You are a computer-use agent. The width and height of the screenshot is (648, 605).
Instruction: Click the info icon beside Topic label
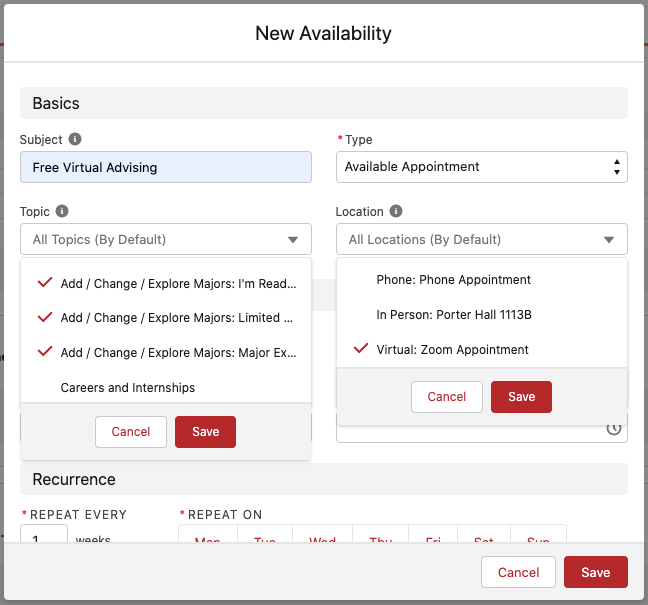(62, 212)
